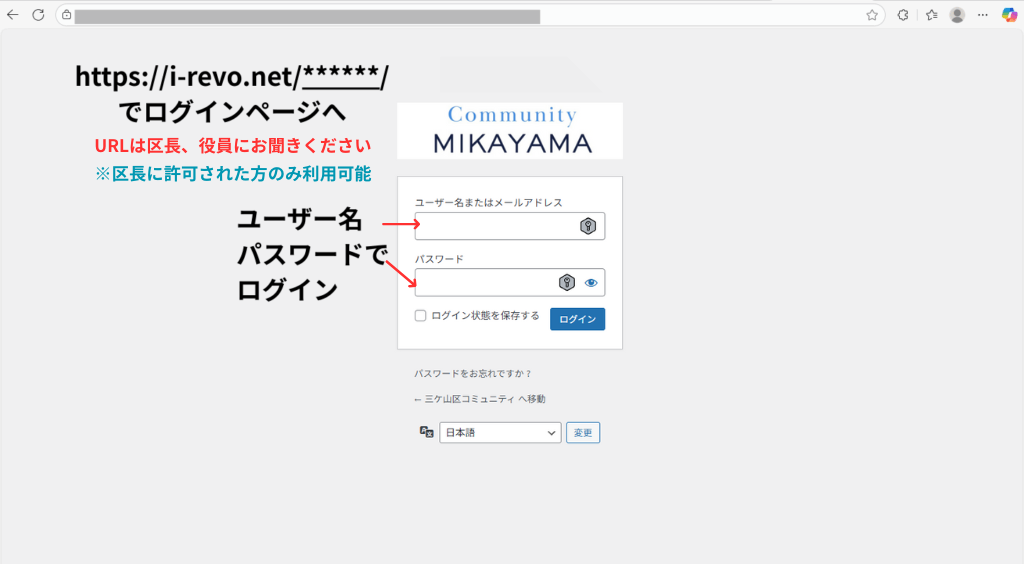Click the password manager key icon in username field
1024x564 pixels.
(x=588, y=226)
